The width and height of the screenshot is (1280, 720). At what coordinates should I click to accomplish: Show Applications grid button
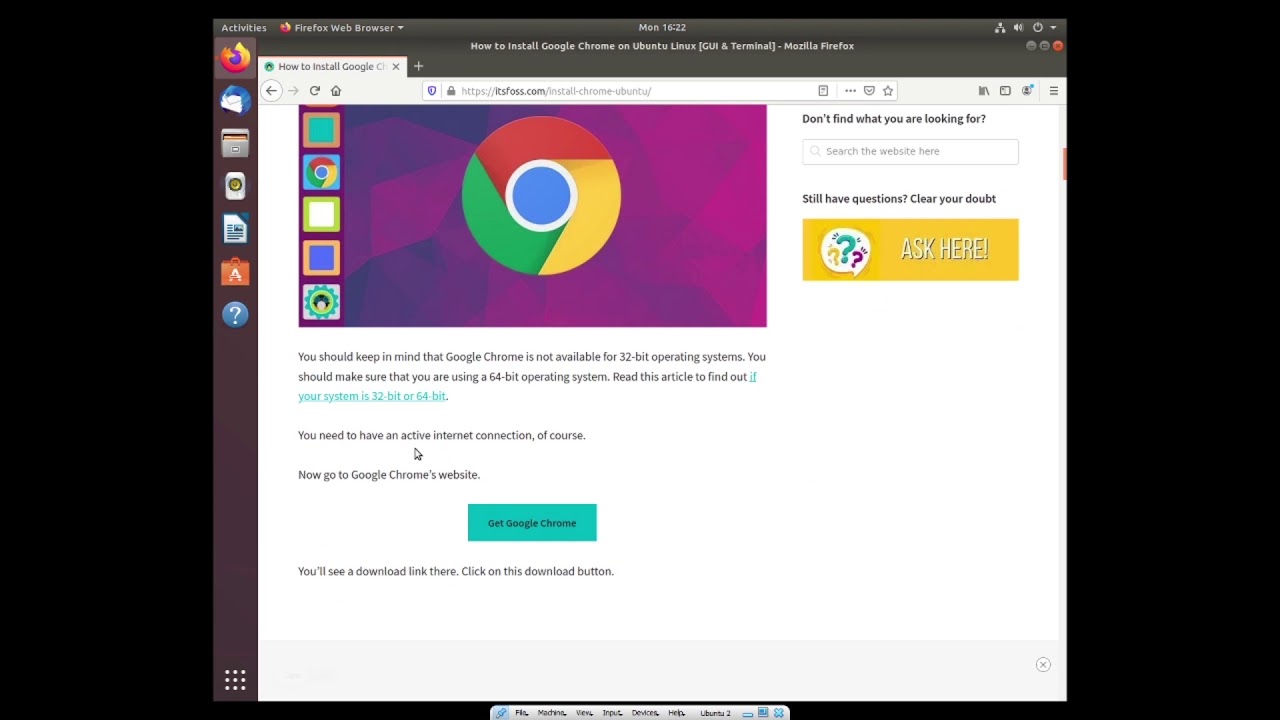pyautogui.click(x=235, y=680)
